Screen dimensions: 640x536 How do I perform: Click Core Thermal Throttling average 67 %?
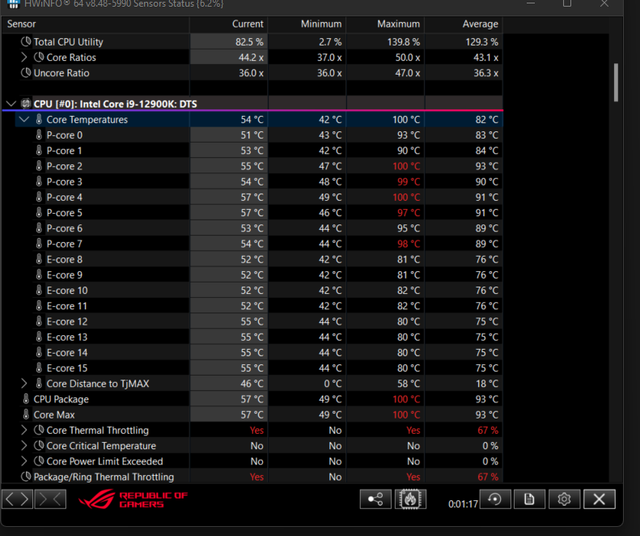[488, 430]
